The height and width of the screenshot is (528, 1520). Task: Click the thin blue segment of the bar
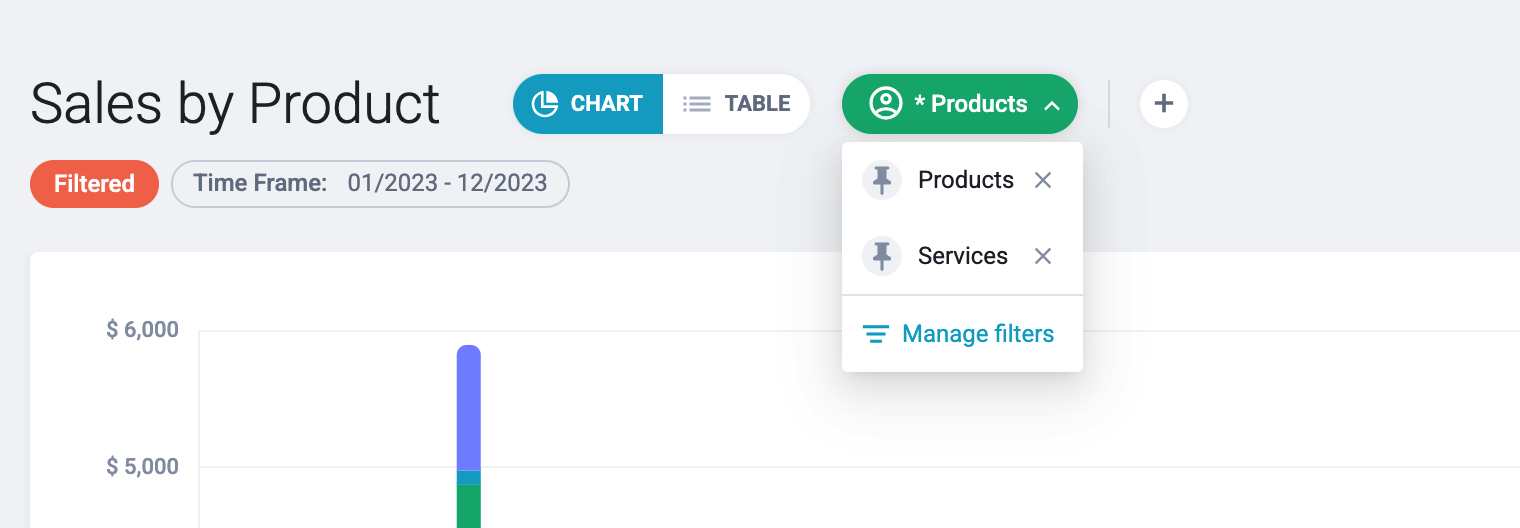pyautogui.click(x=469, y=478)
